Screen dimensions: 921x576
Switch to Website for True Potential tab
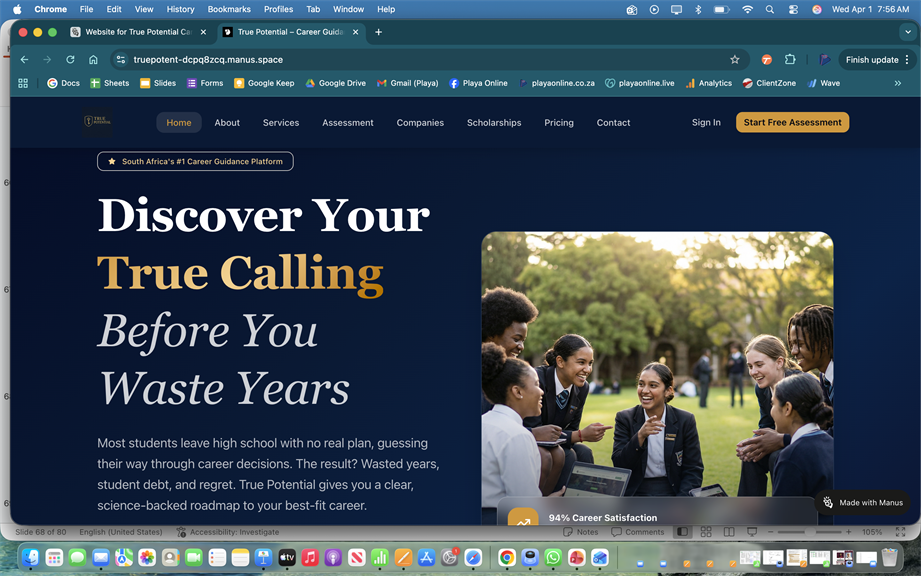(x=138, y=32)
